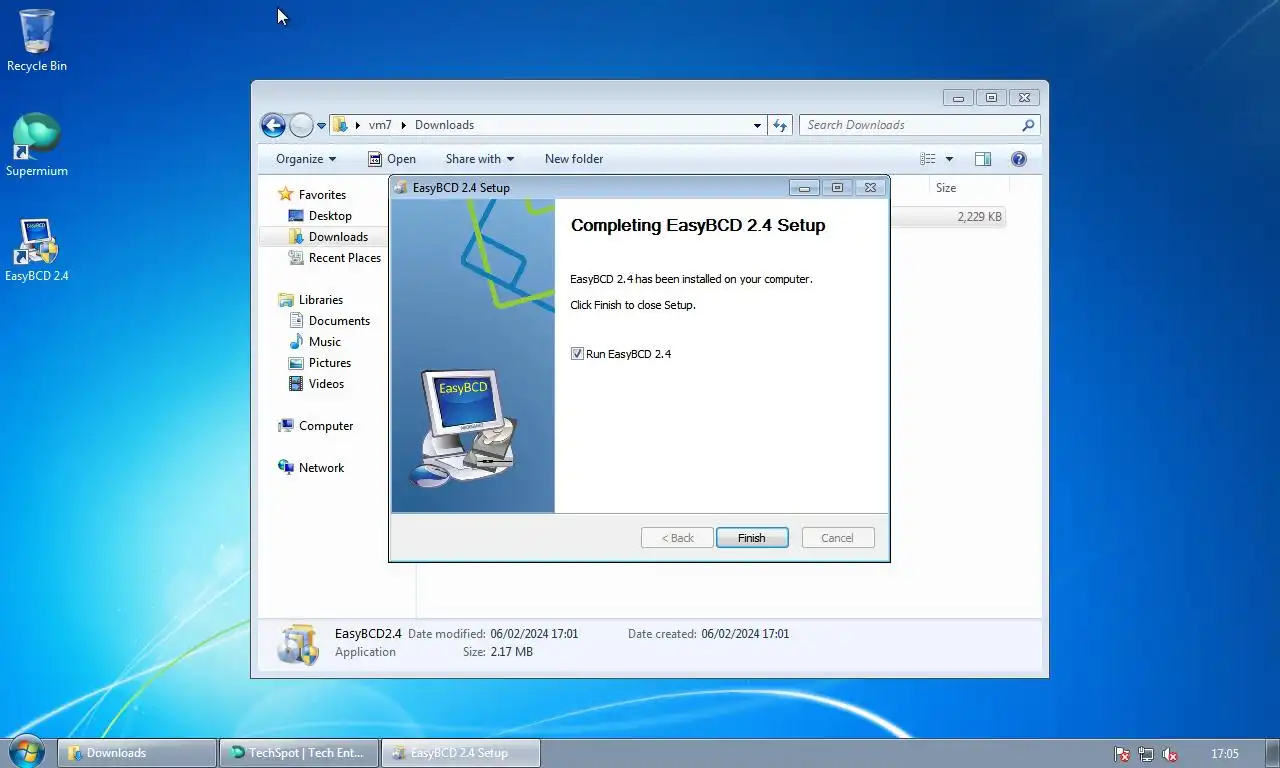Click the Explorer Forward navigation arrow

pyautogui.click(x=301, y=125)
